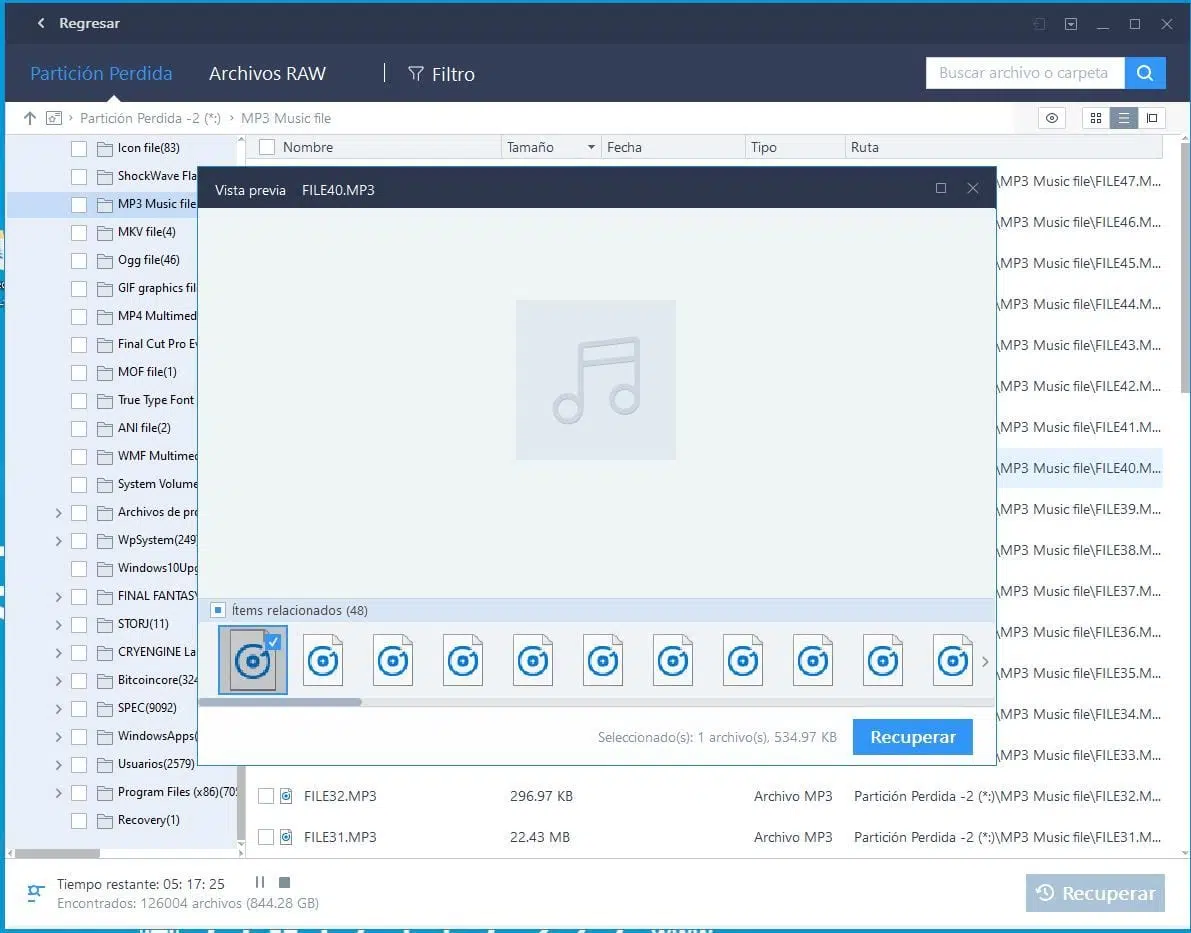Open the title bar dropdown menu icon
1191x933 pixels.
point(1070,24)
